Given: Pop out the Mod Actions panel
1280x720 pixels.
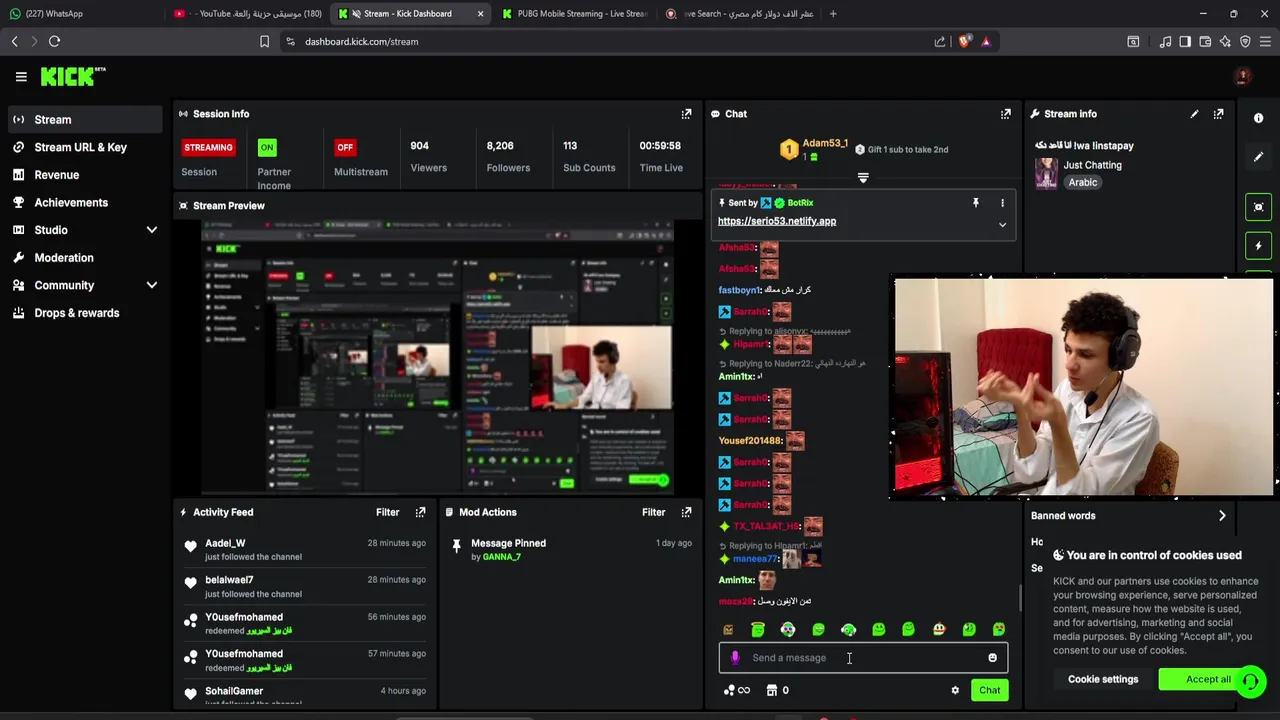Looking at the screenshot, I should [x=686, y=512].
